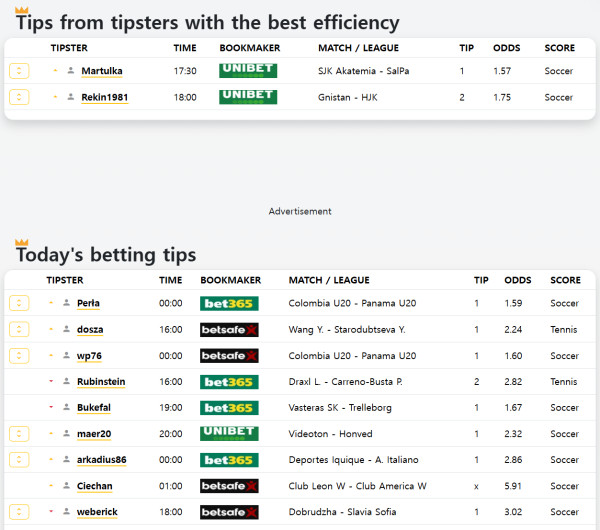Open the wp76 tipster profile

tap(89, 356)
